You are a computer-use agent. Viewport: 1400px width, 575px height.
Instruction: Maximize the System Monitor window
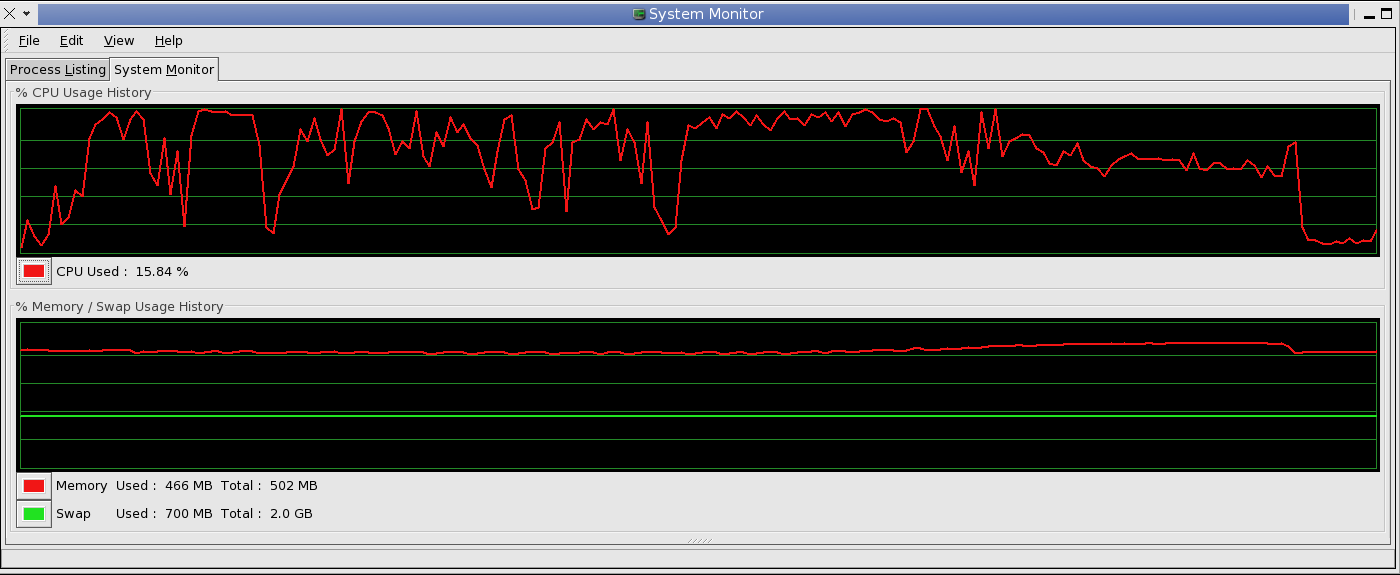pyautogui.click(x=1386, y=14)
